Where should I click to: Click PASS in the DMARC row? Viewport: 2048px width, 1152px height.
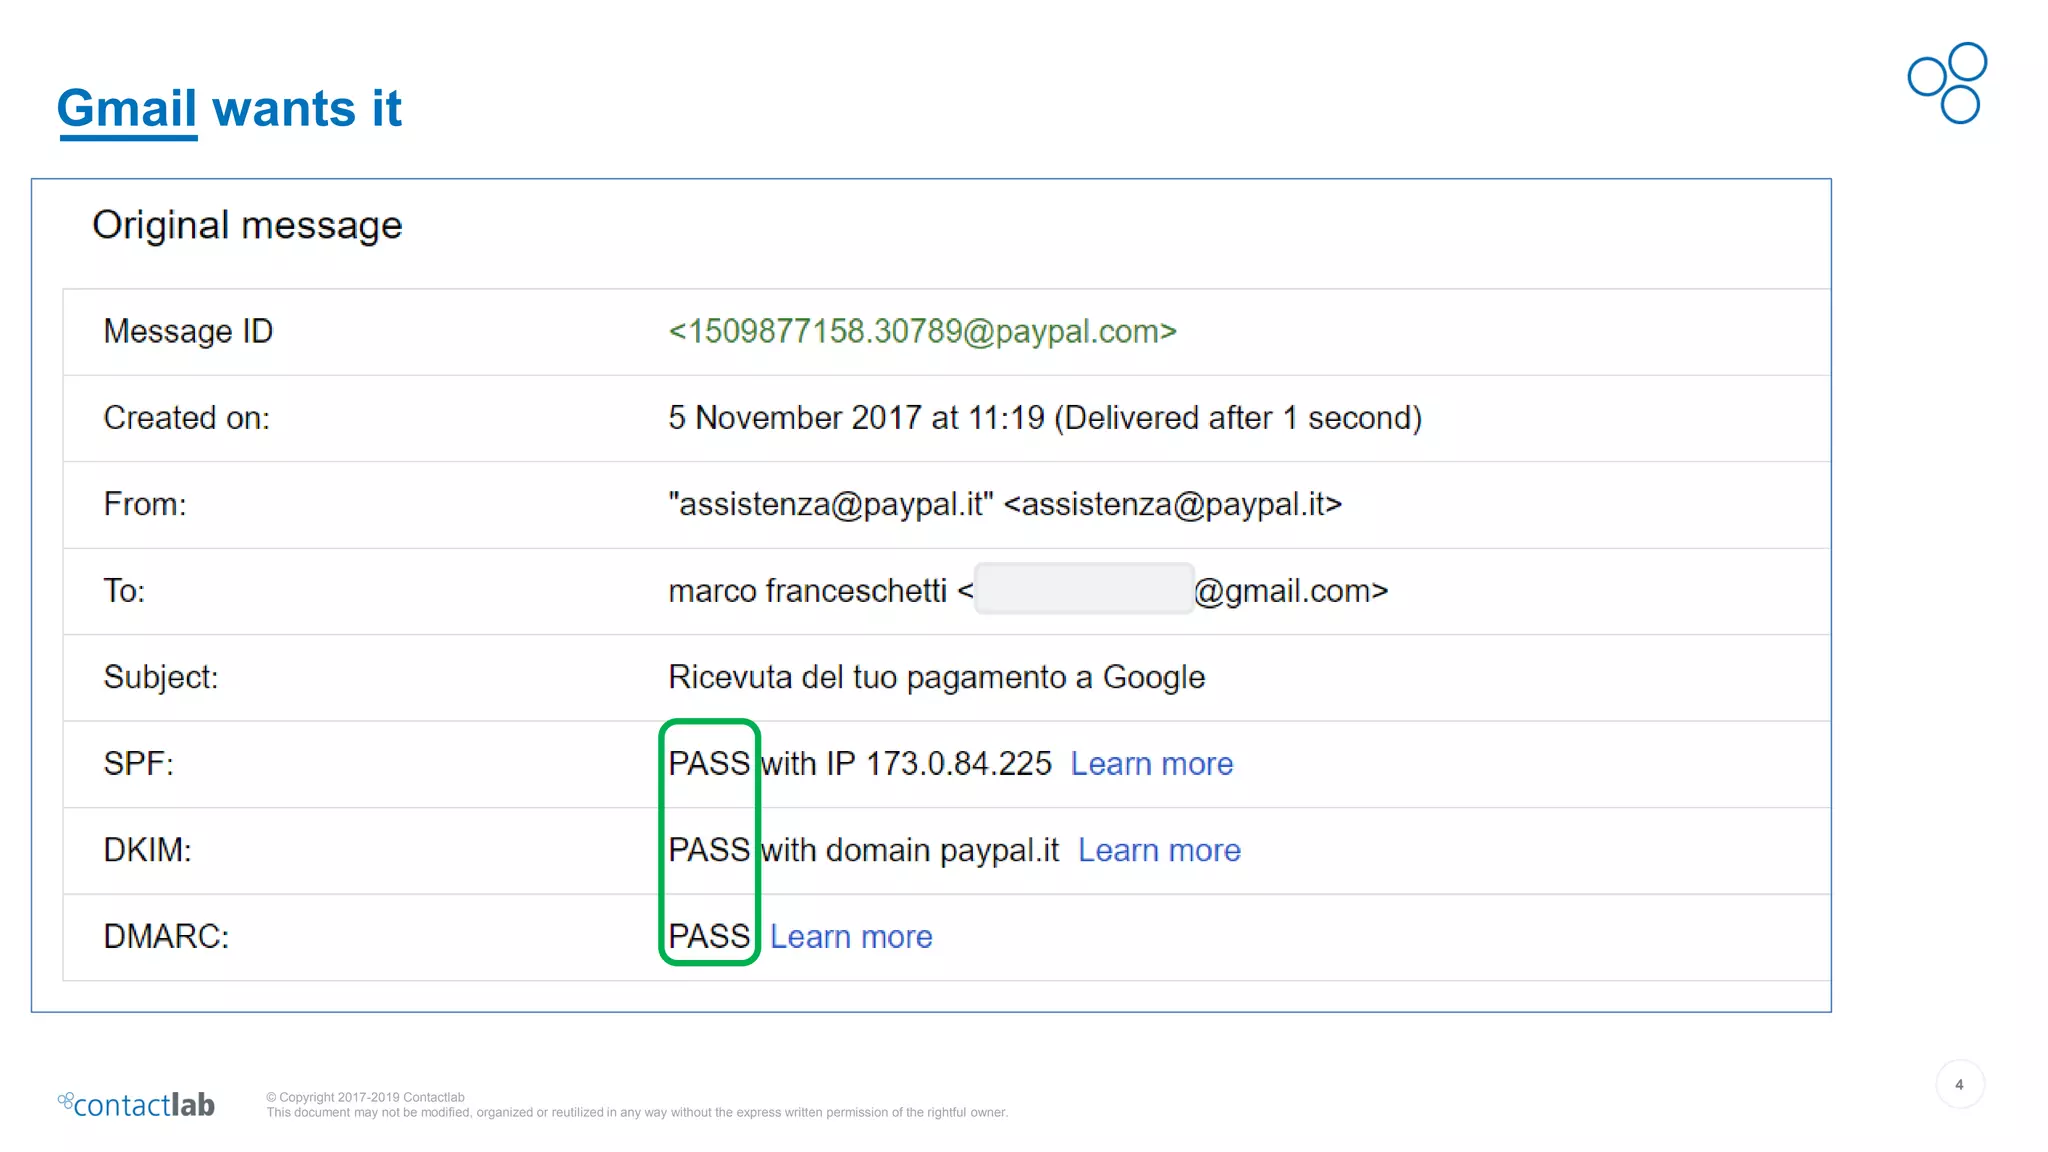[x=709, y=937]
